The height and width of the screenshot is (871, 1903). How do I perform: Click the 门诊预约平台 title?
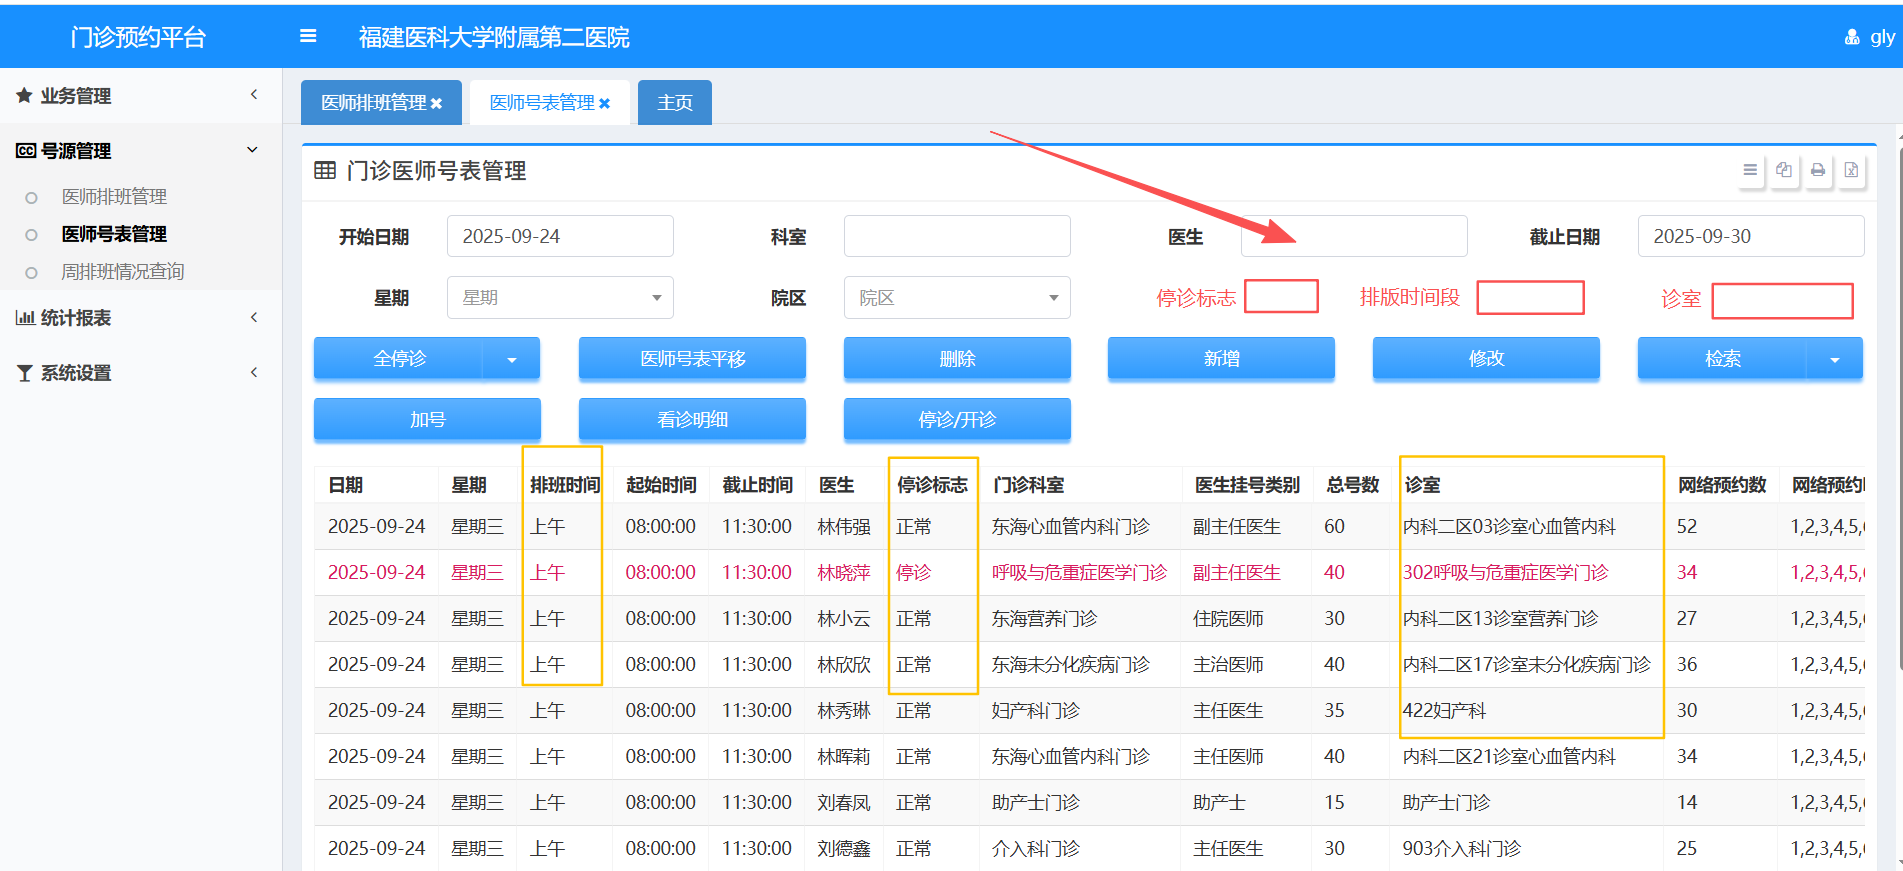(138, 37)
